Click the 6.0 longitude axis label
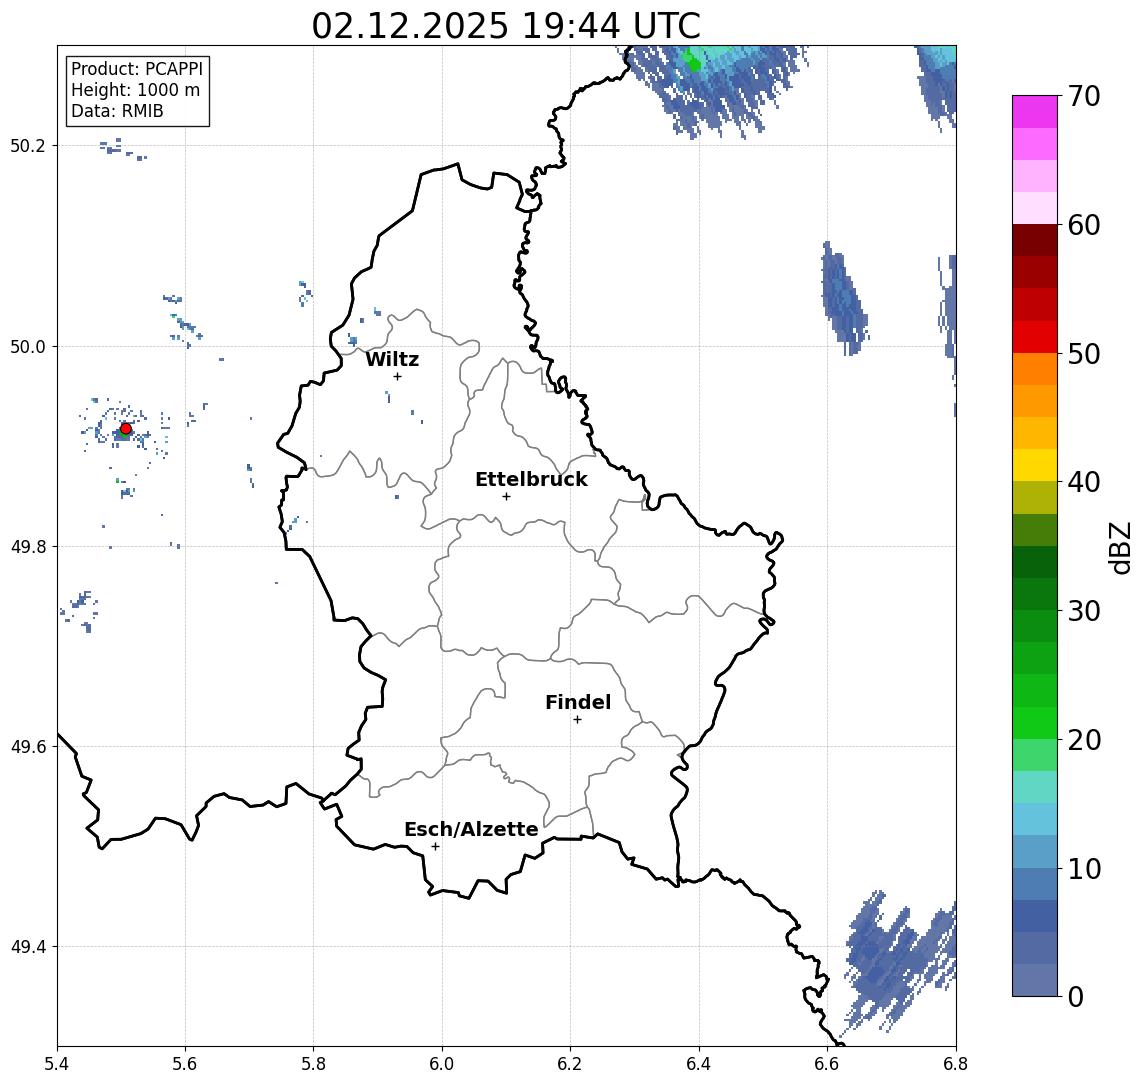Screen dimensions: 1145x1084 click(x=442, y=1064)
